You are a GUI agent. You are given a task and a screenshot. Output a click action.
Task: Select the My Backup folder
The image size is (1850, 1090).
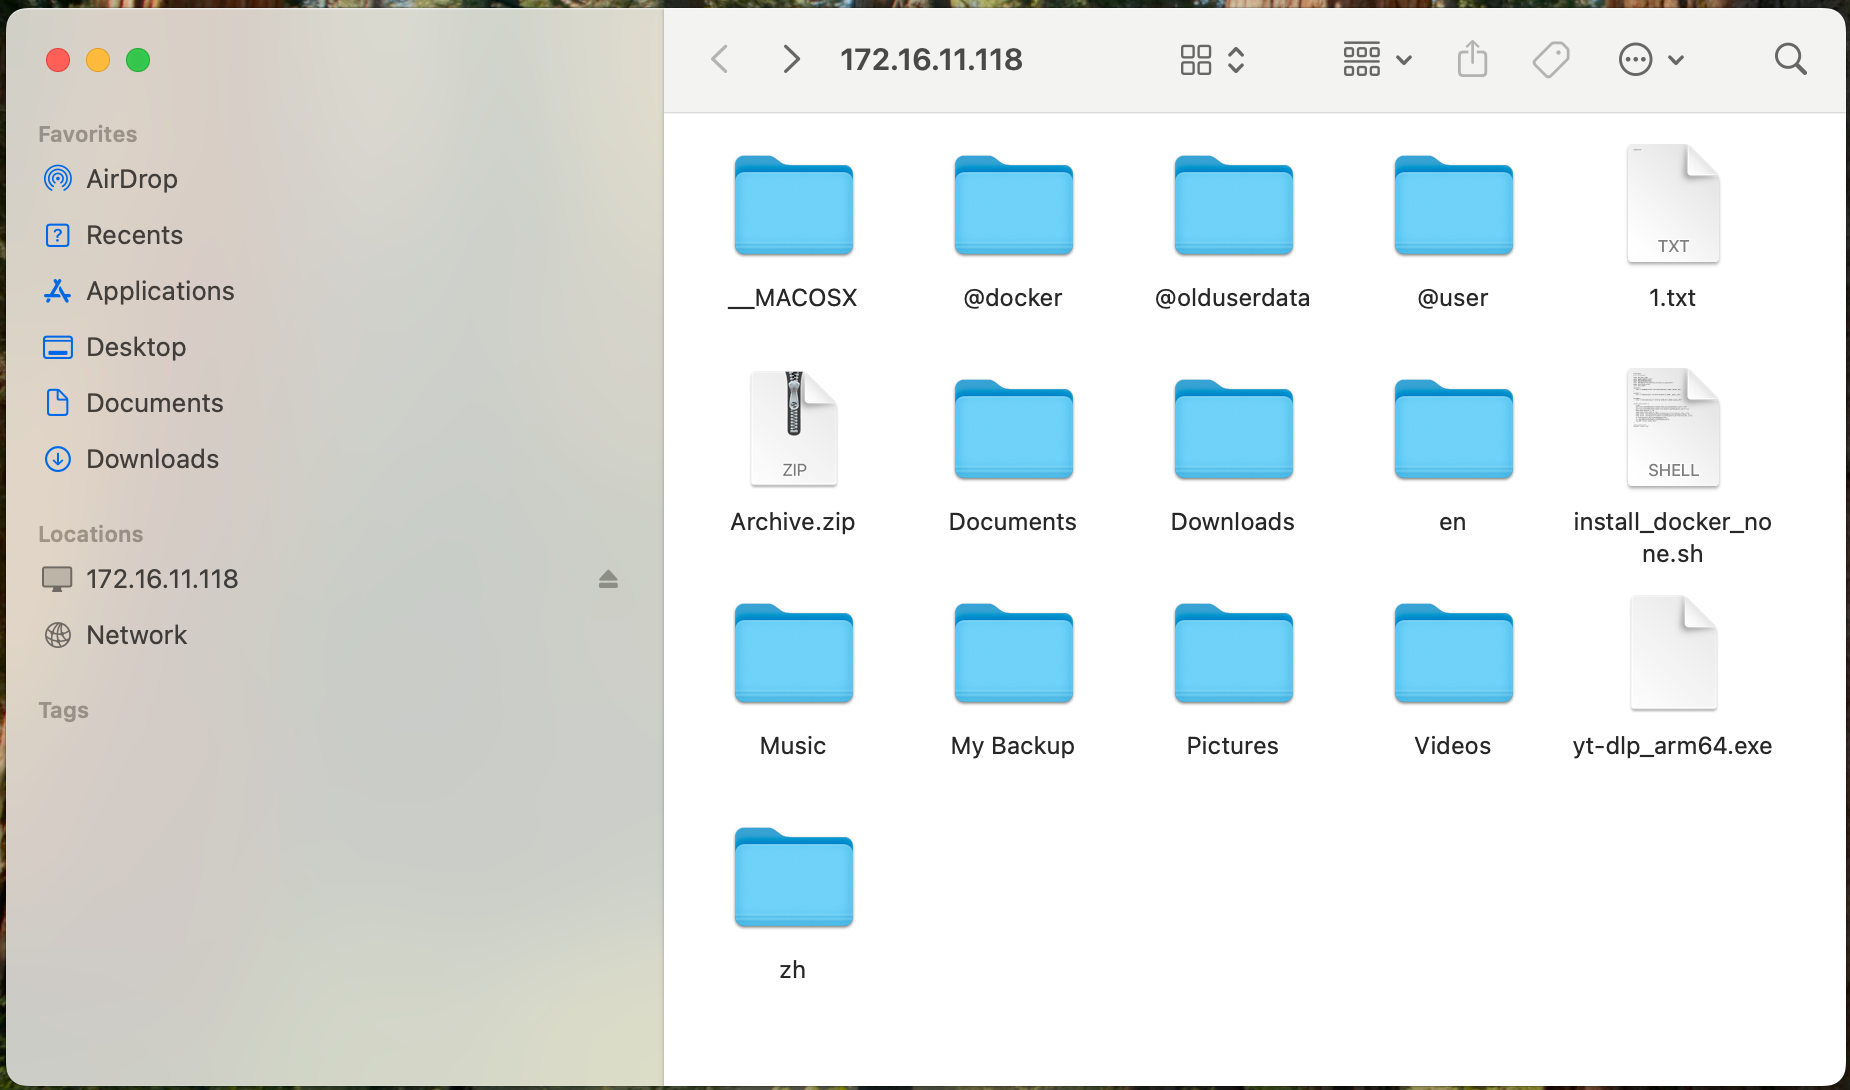1013,653
